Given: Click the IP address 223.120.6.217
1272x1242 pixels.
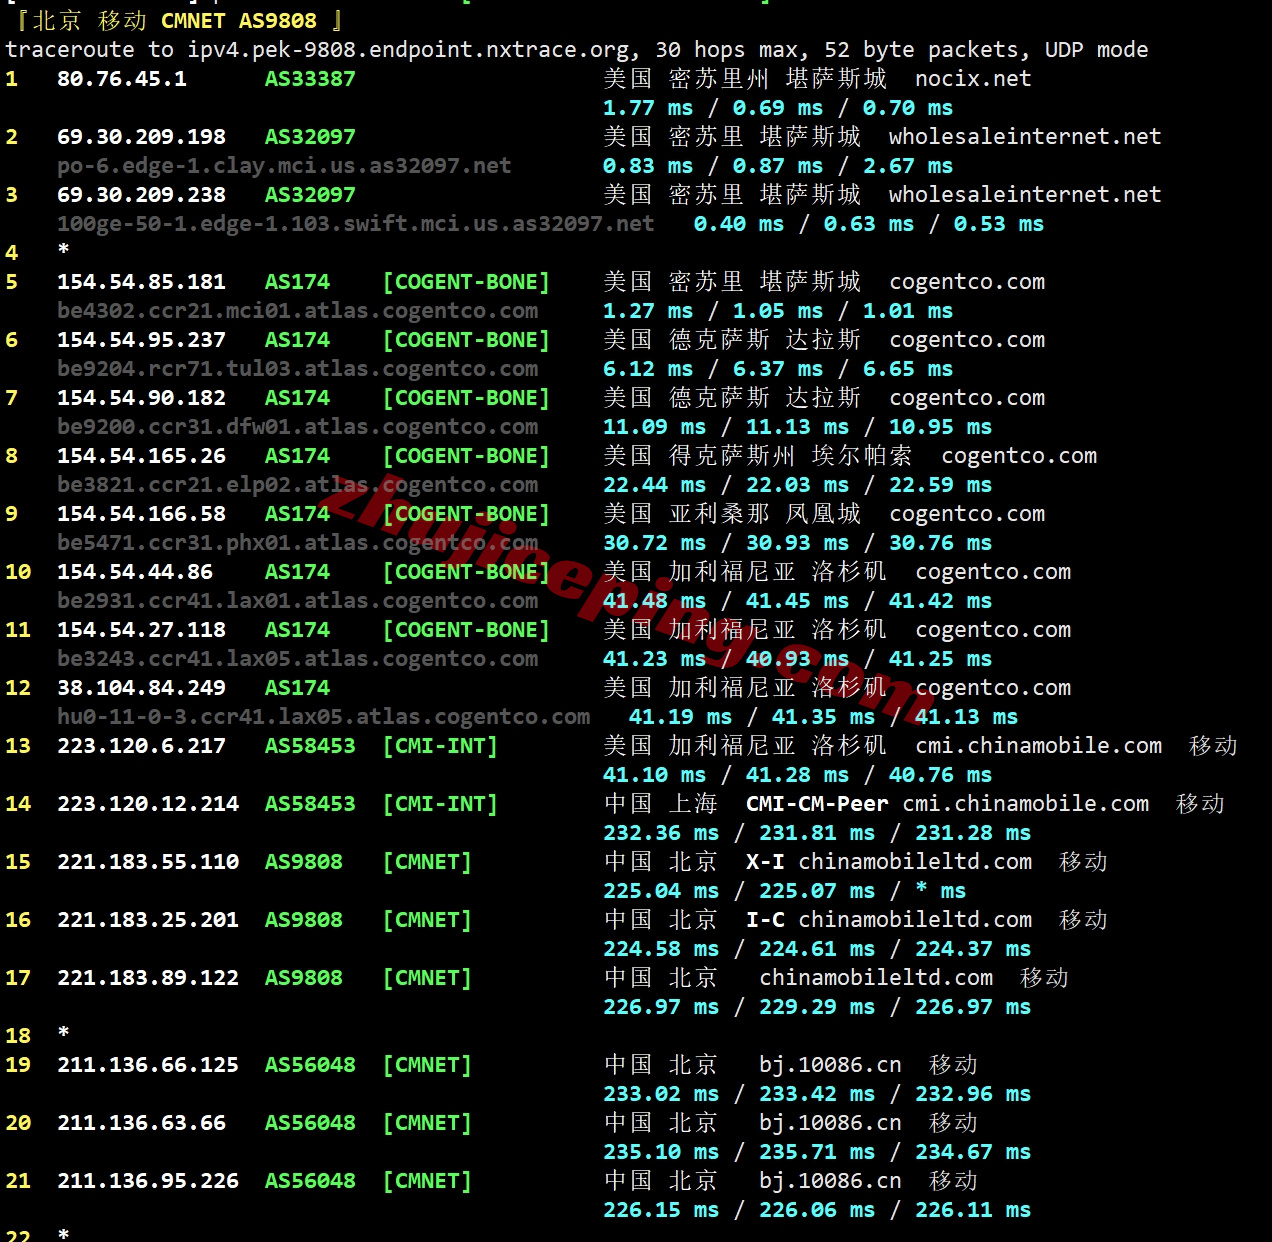Looking at the screenshot, I should [x=141, y=746].
